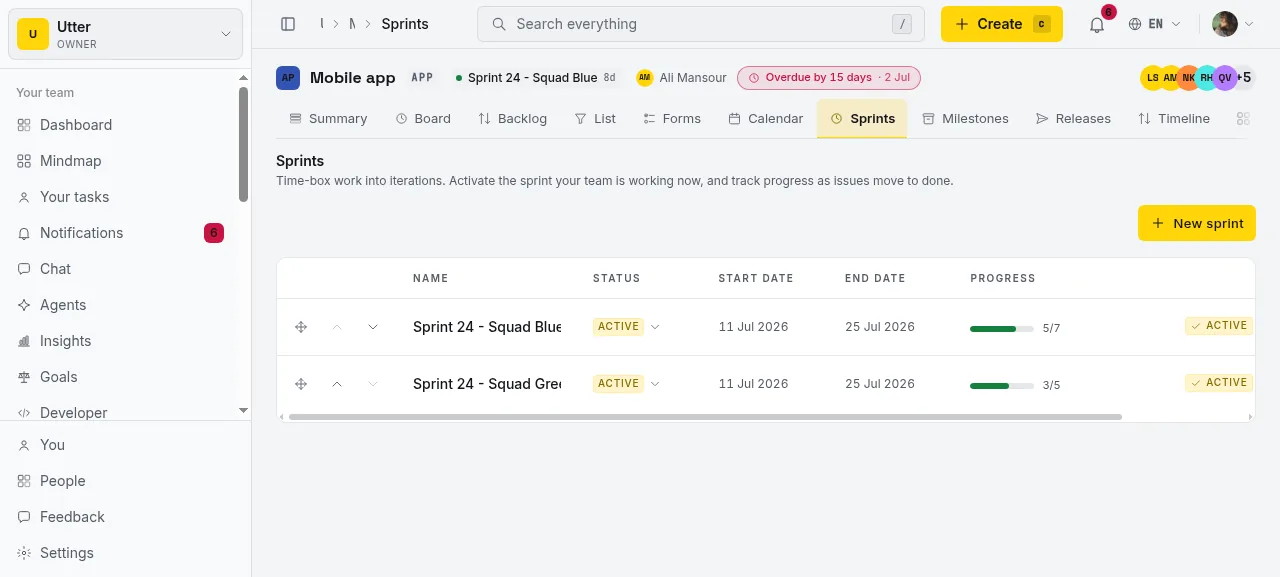Click the Mobile app project title
The width and height of the screenshot is (1280, 577).
pos(353,78)
